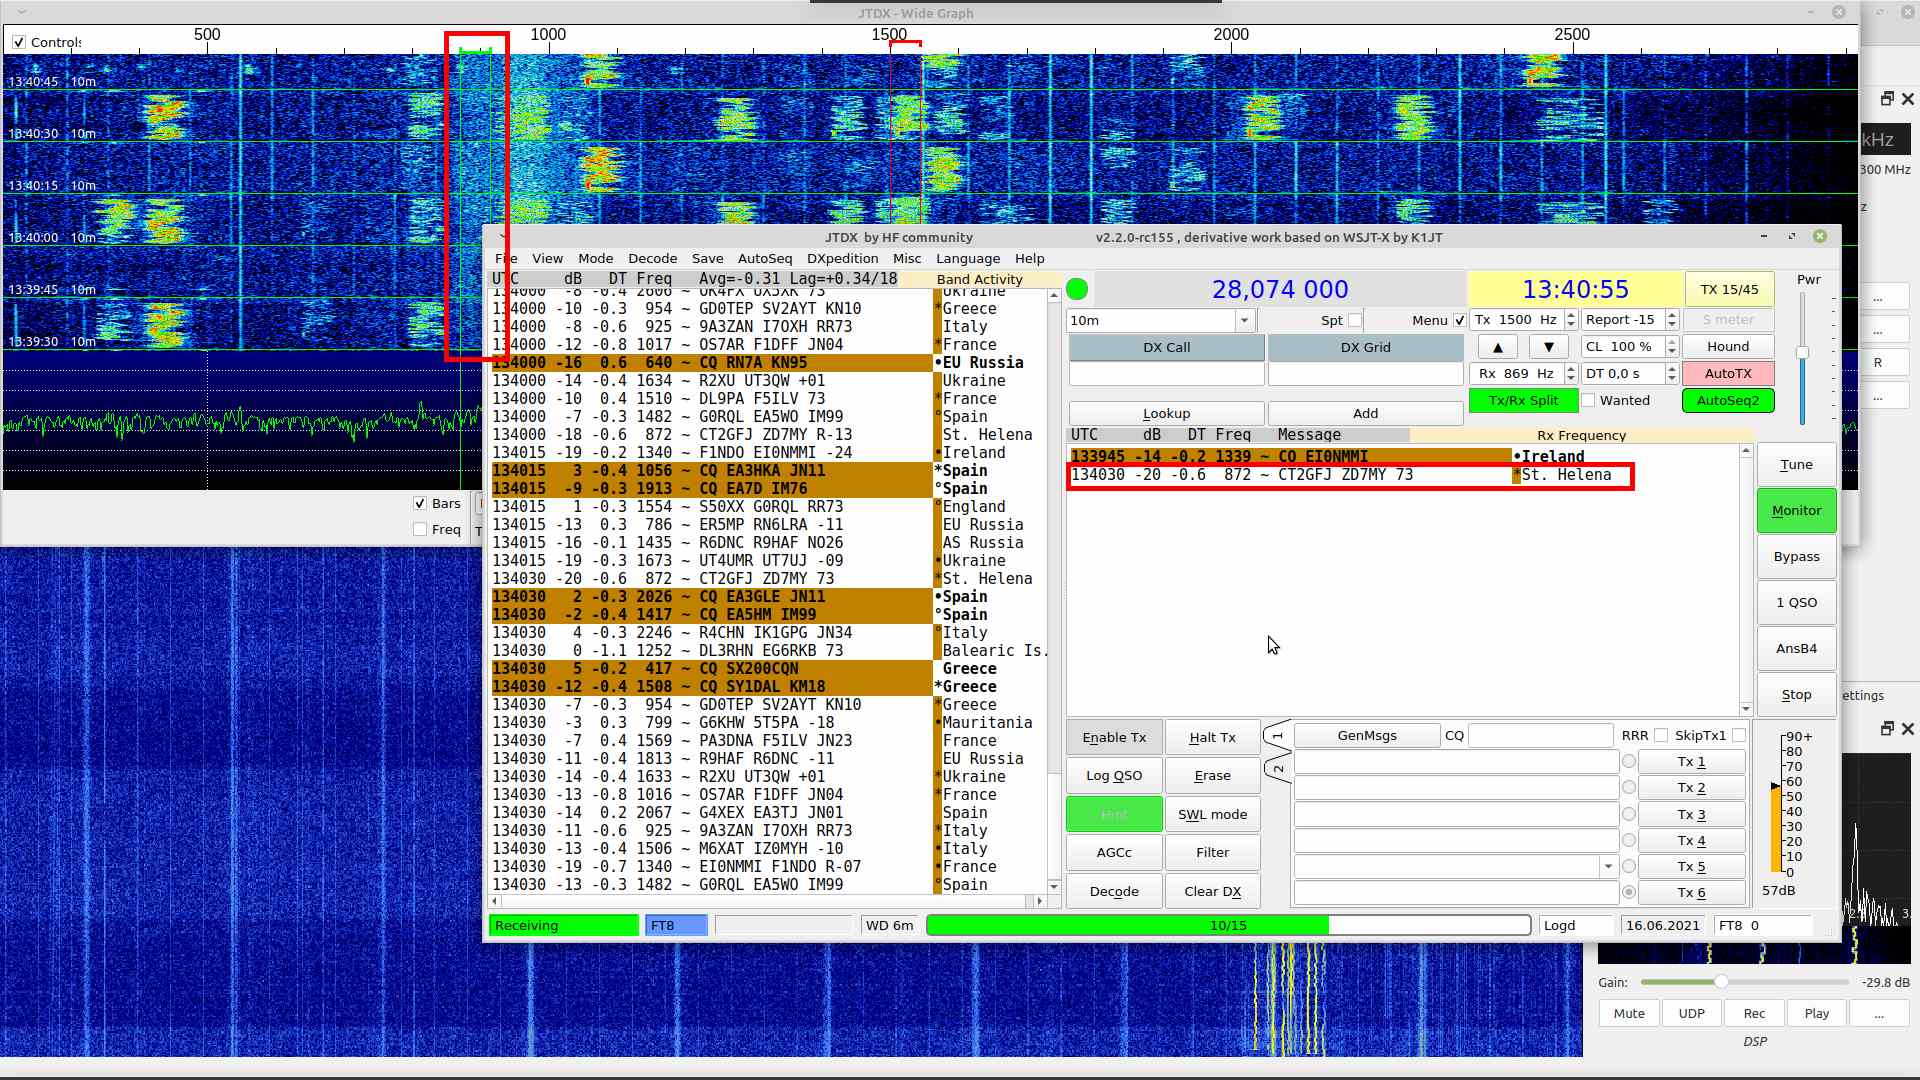This screenshot has height=1080, width=1920.
Task: Select message tab 2 icon
Action: tap(1277, 769)
